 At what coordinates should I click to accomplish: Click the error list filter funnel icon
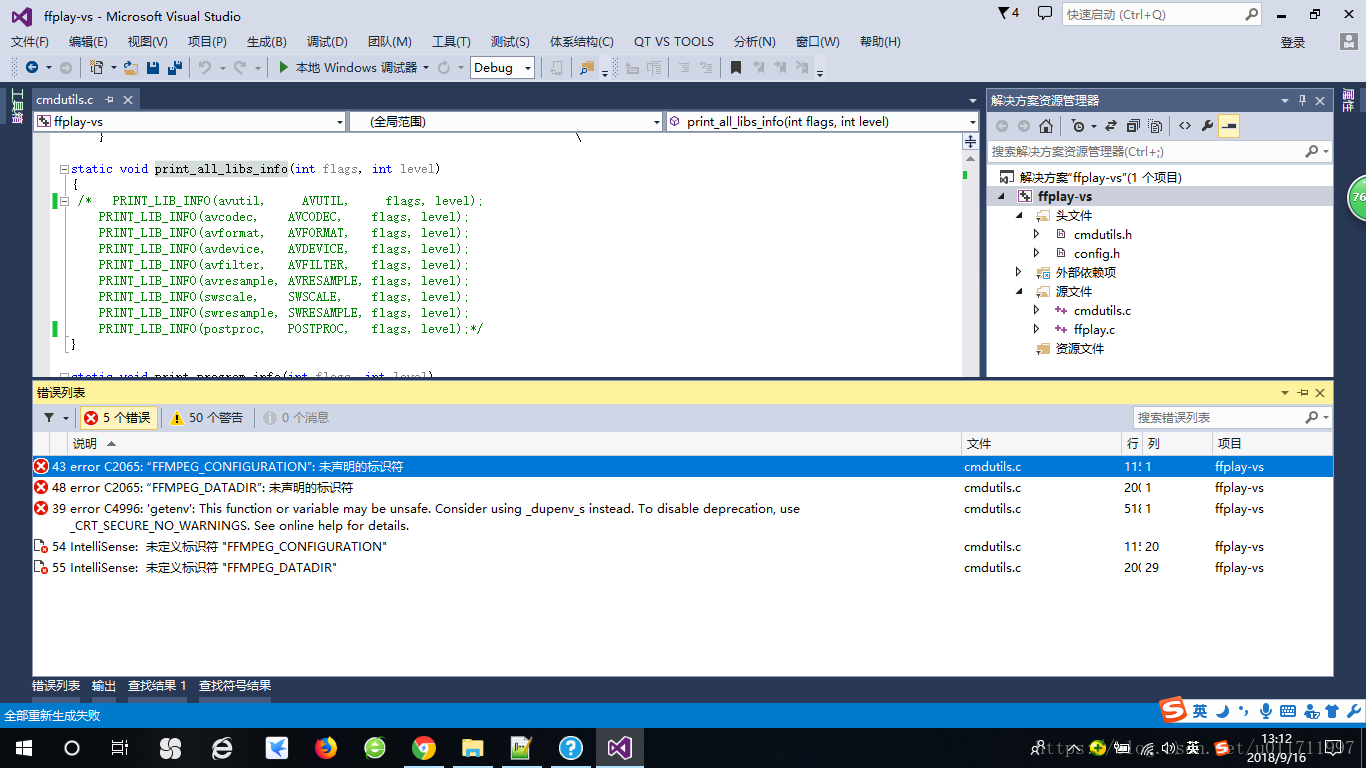pyautogui.click(x=49, y=418)
